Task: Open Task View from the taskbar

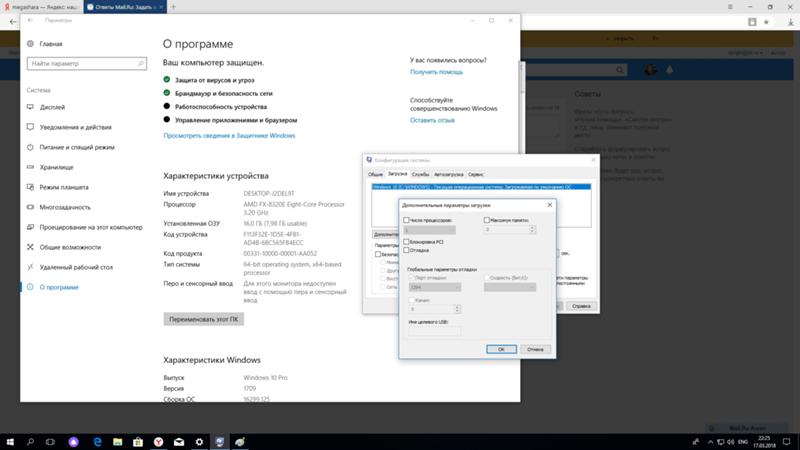Action: (50, 442)
